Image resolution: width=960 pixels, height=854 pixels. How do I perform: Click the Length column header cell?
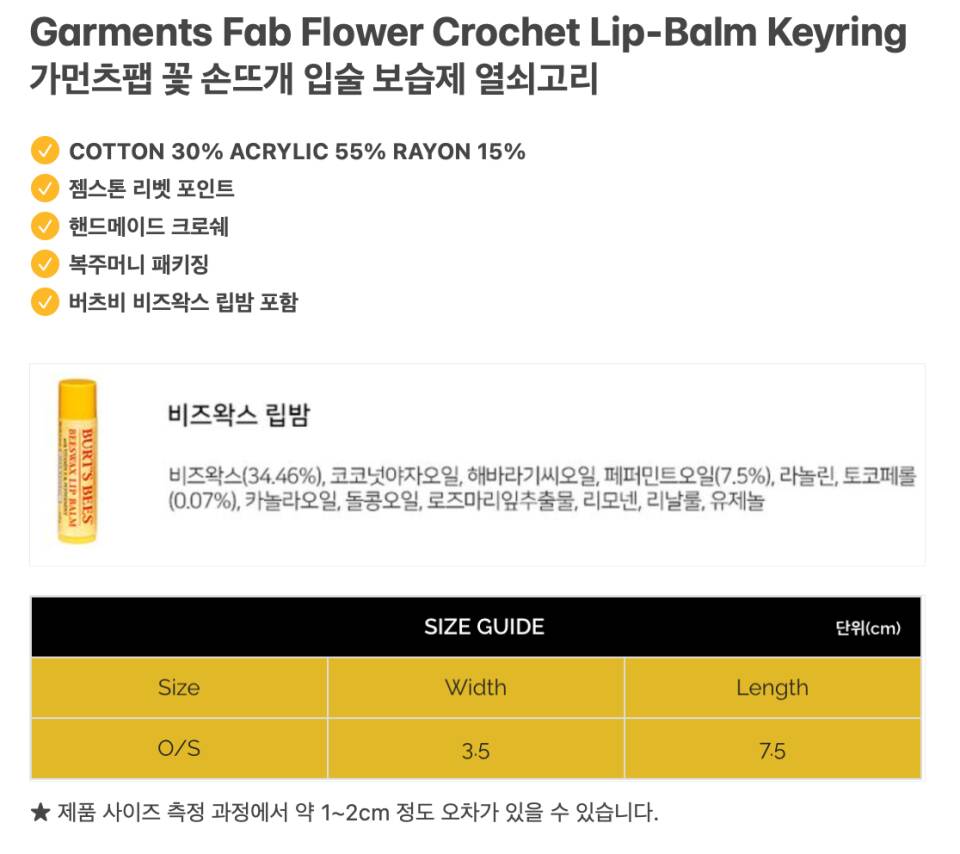pos(772,688)
